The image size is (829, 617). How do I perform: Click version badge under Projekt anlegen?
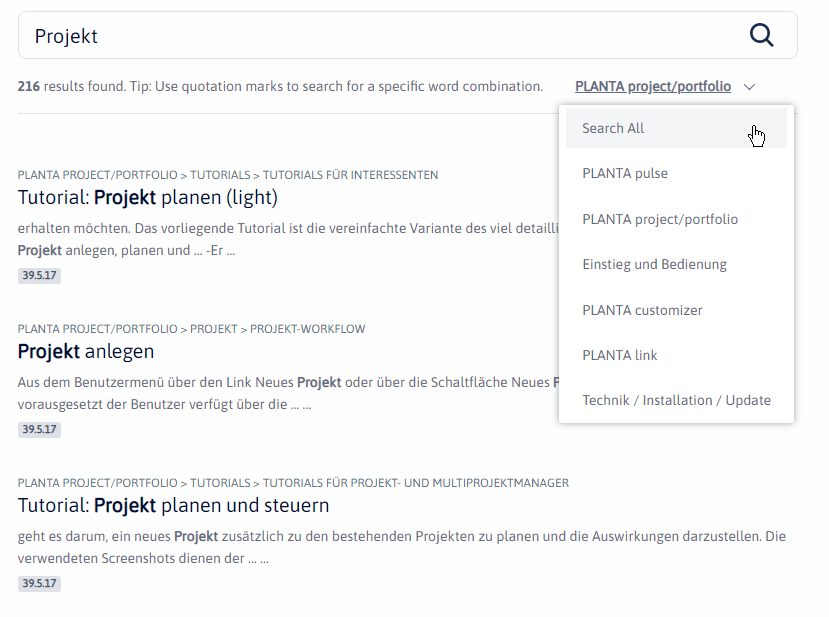tap(39, 430)
